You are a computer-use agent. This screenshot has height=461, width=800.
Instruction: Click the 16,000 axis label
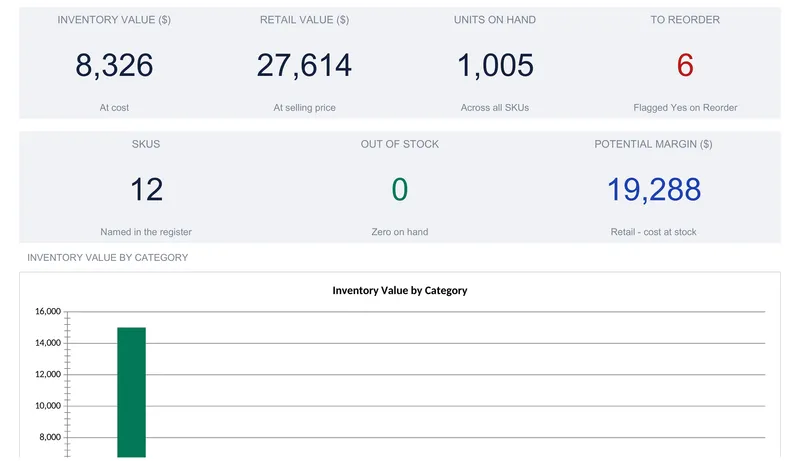coord(48,311)
